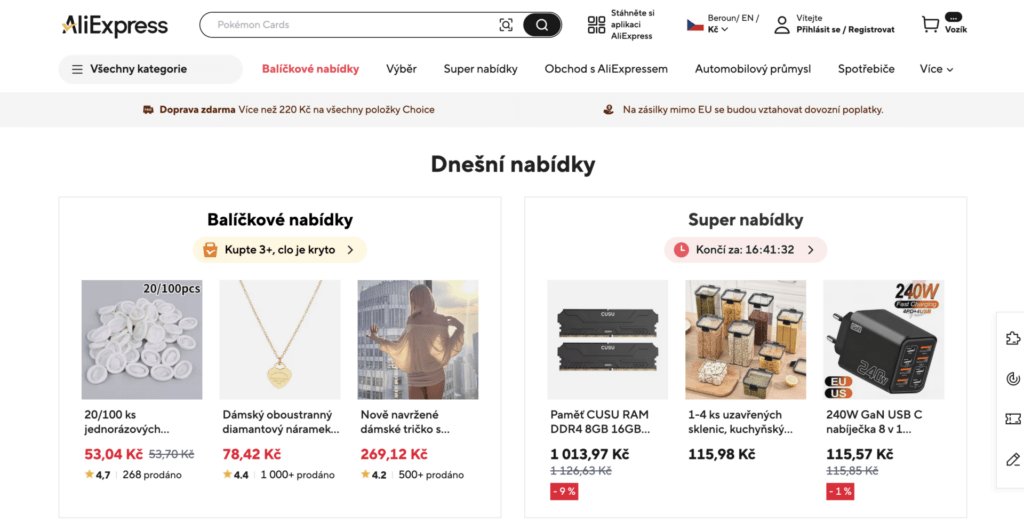
Task: Select the Spotřebiče nav item
Action: pos(866,69)
